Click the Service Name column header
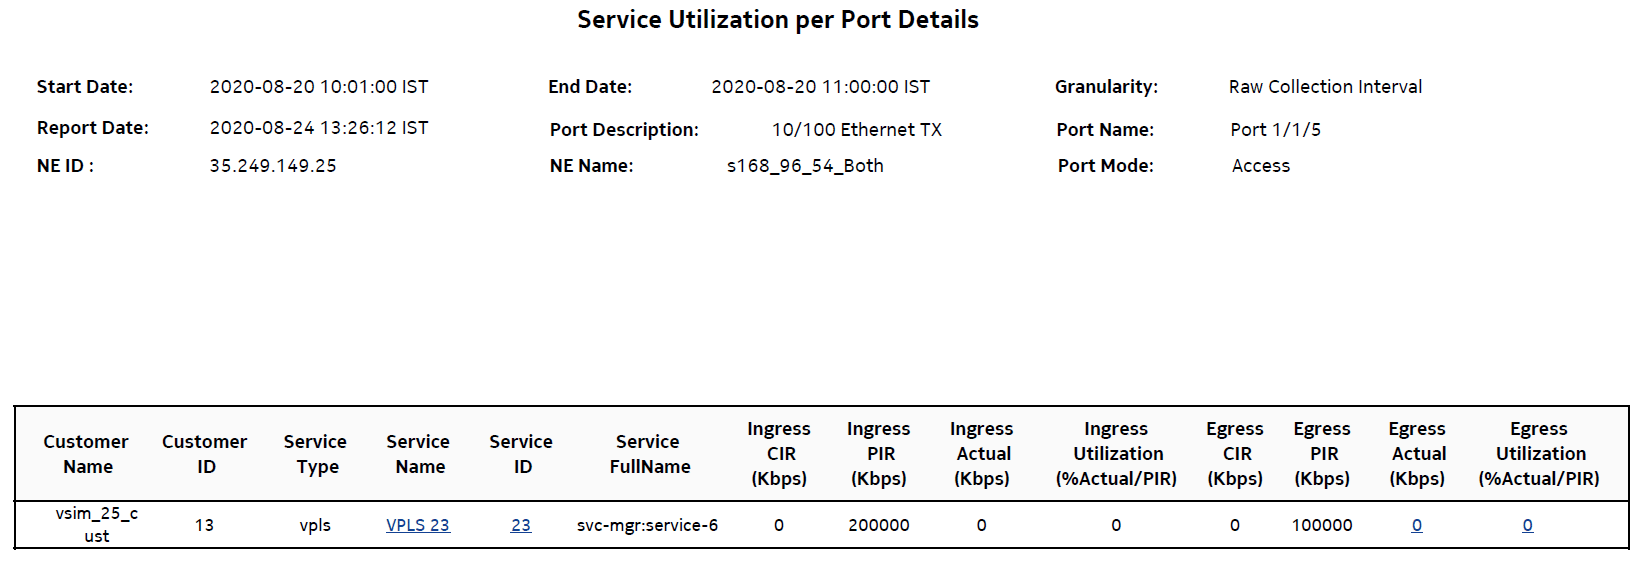This screenshot has width=1639, height=561. tap(419, 454)
